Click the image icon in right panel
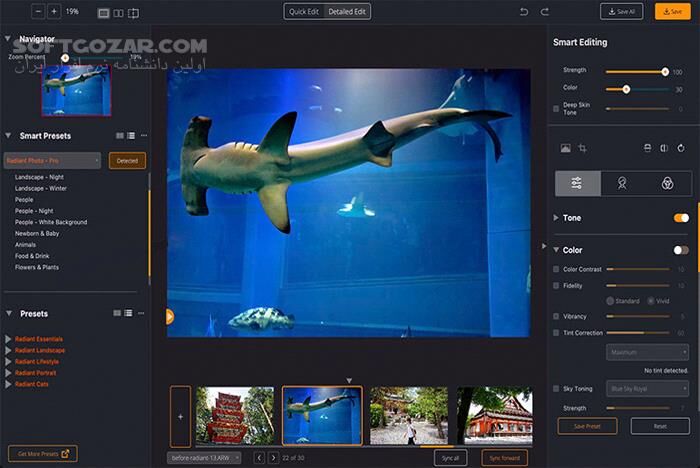Image resolution: width=700 pixels, height=468 pixels. tap(565, 148)
